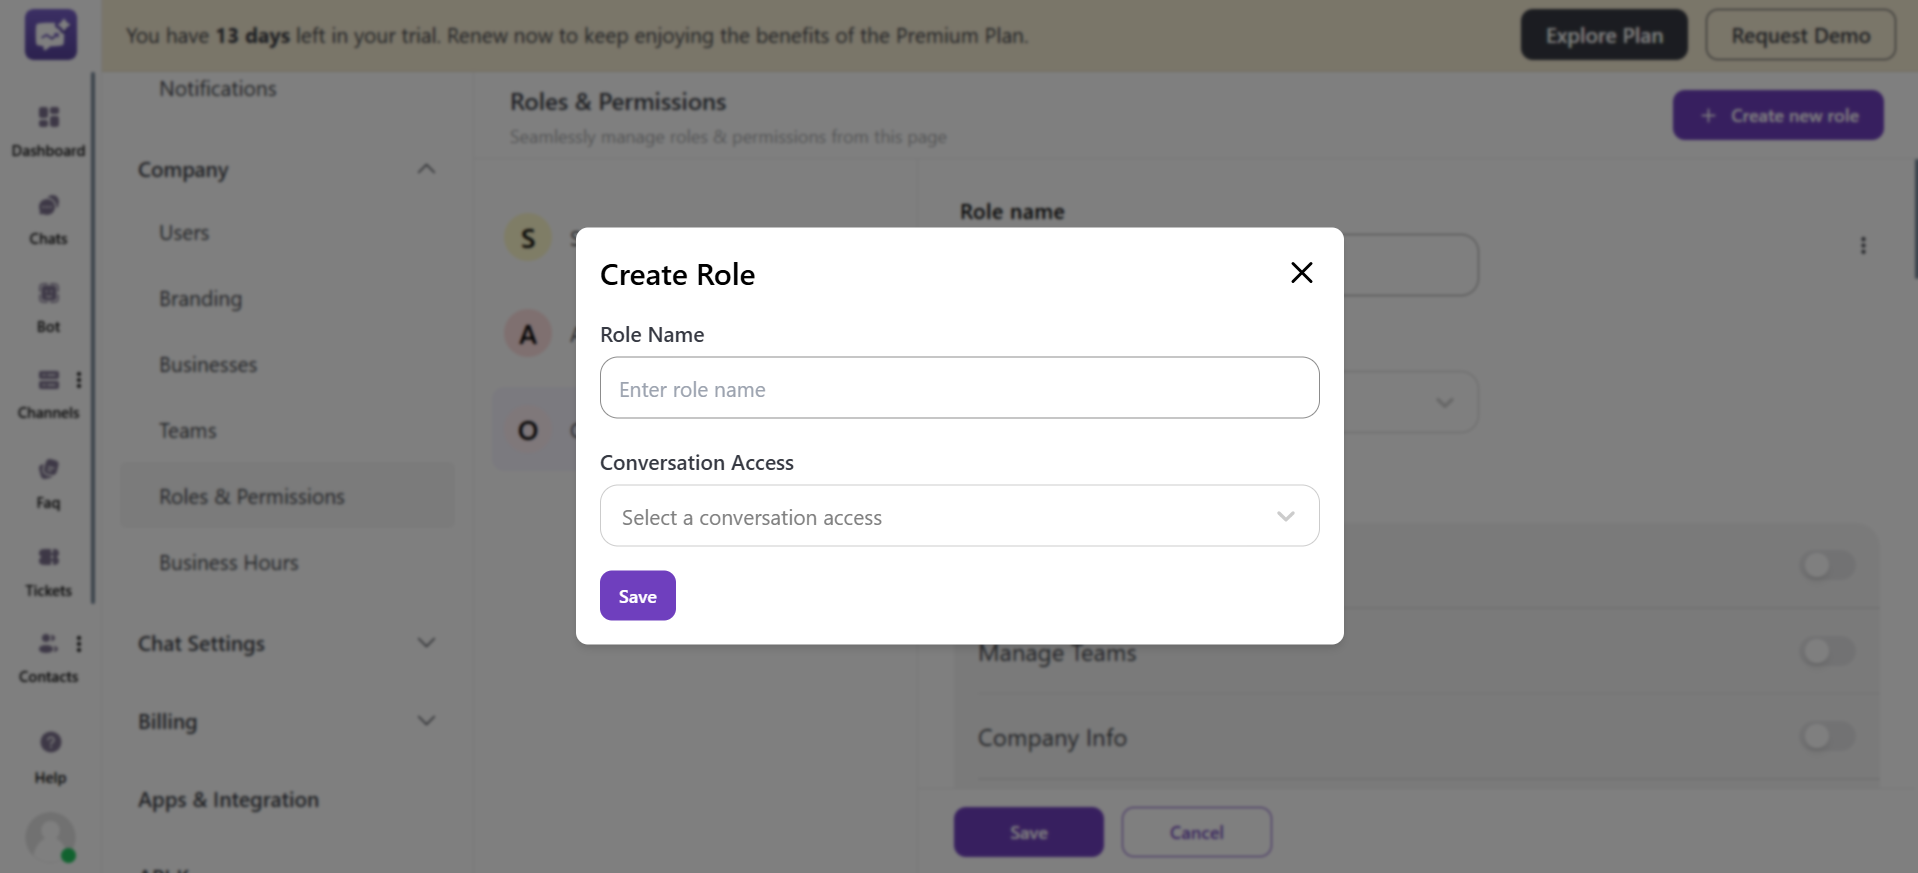This screenshot has height=873, width=1918.
Task: Click your profile avatar with online status
Action: coord(49,837)
